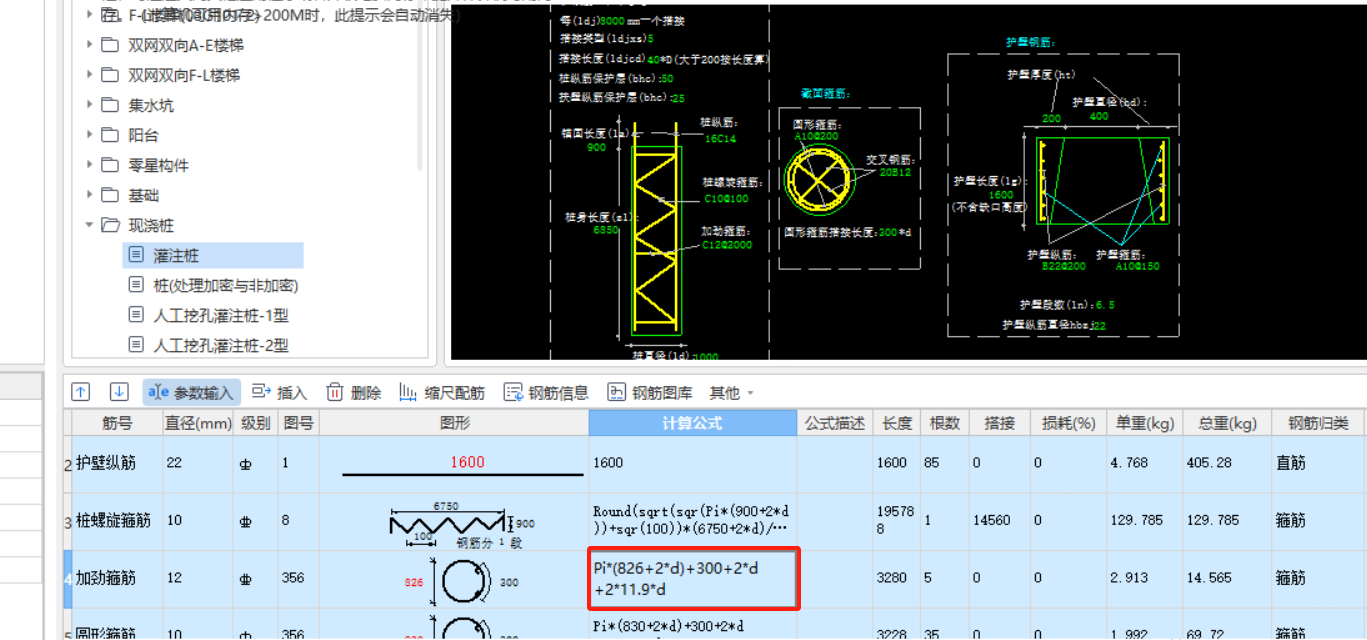Select the 双网双向F-L楼梯 folder label
Viewport: 1367px width, 640px height.
click(184, 75)
